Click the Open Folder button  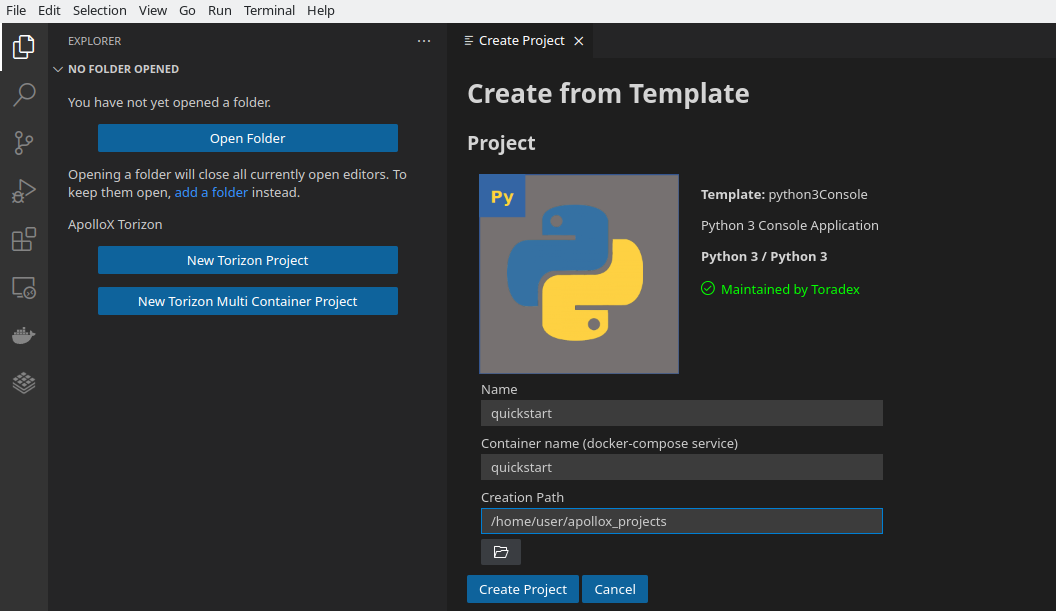coord(247,138)
